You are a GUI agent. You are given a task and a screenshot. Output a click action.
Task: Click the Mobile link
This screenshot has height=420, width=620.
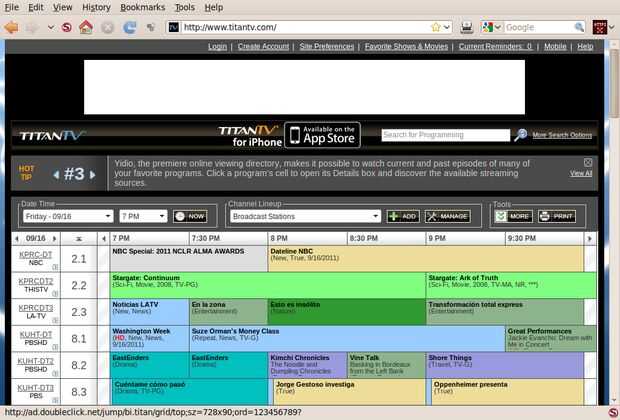[555, 47]
